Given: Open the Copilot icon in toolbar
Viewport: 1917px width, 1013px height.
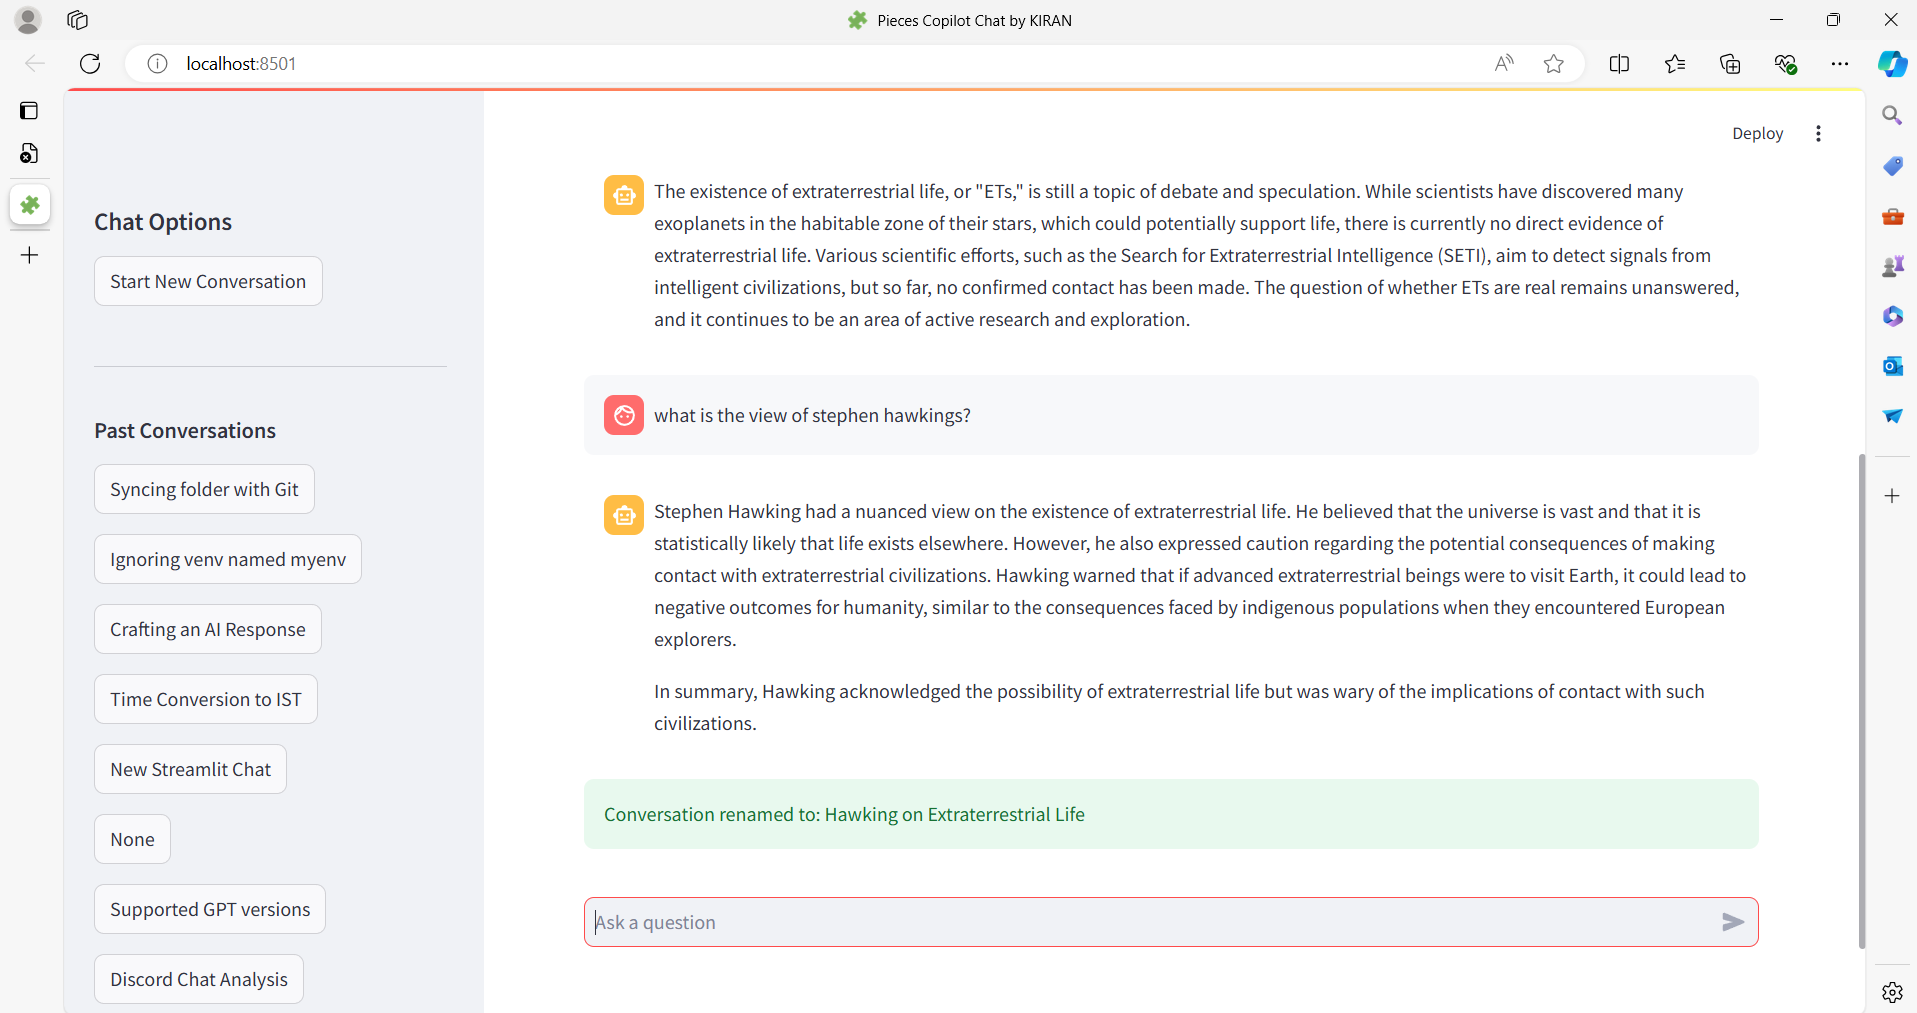Looking at the screenshot, I should point(1892,64).
